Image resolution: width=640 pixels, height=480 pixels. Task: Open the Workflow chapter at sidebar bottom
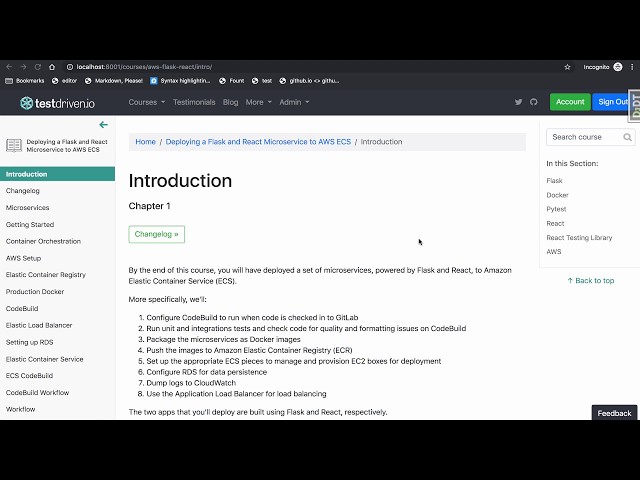point(20,409)
